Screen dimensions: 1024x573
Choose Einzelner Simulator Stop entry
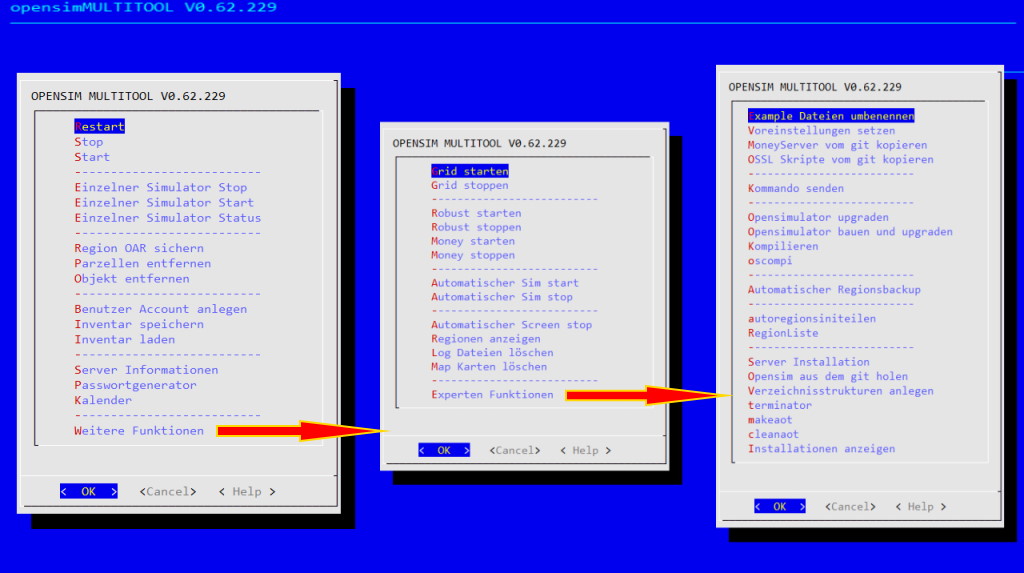pyautogui.click(x=160, y=187)
